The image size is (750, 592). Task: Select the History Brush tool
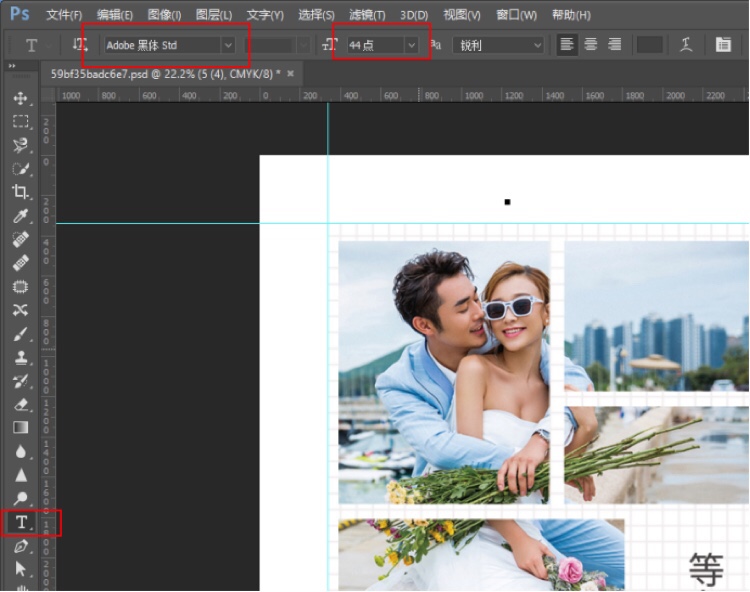click(x=20, y=381)
